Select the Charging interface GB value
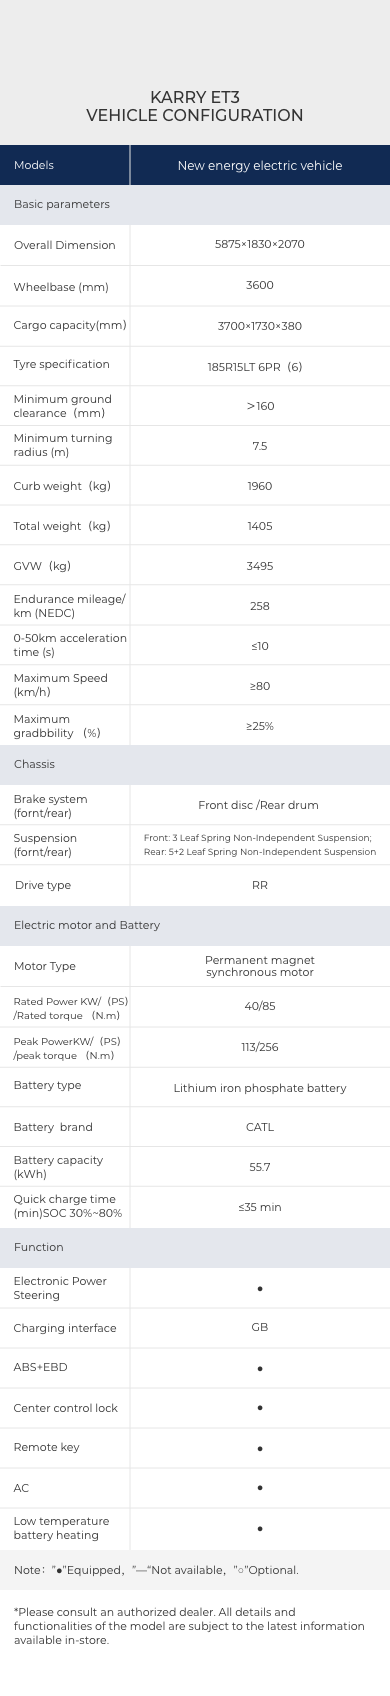 (x=260, y=1327)
